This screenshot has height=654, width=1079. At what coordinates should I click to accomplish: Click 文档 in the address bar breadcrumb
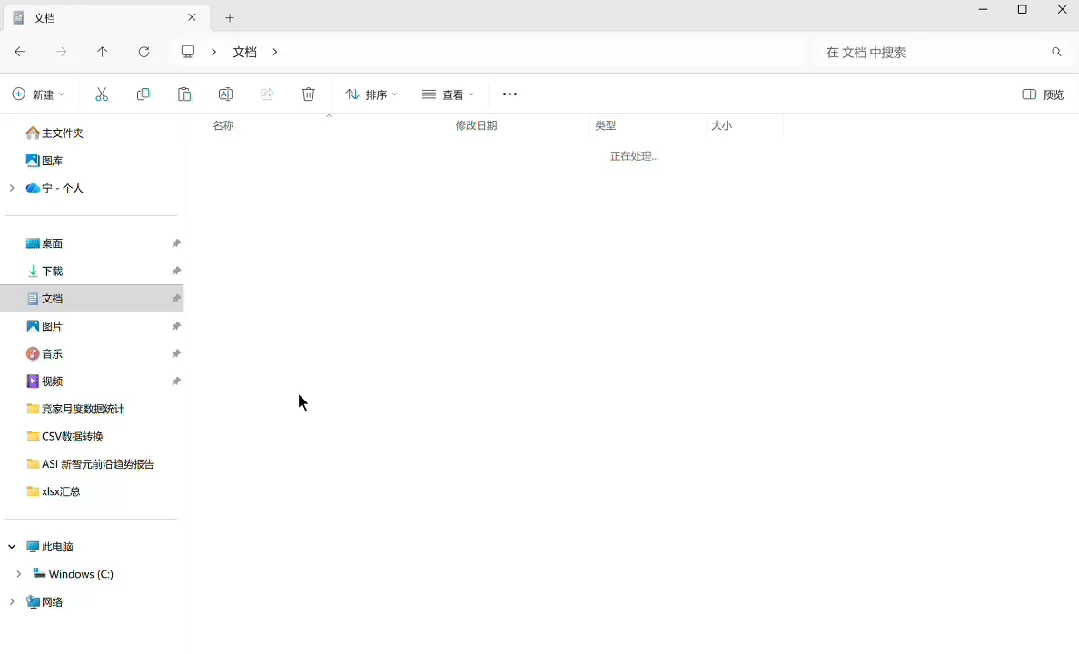pyautogui.click(x=244, y=52)
